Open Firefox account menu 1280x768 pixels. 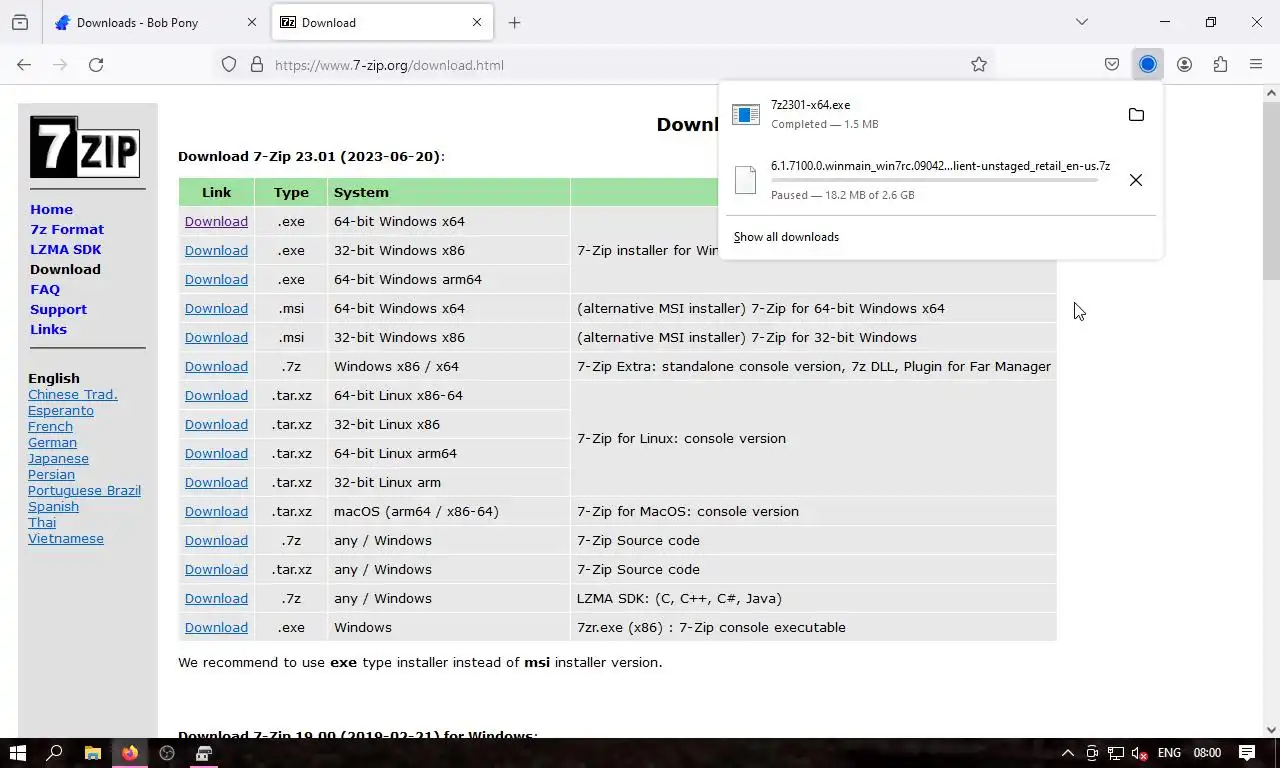coord(1184,65)
